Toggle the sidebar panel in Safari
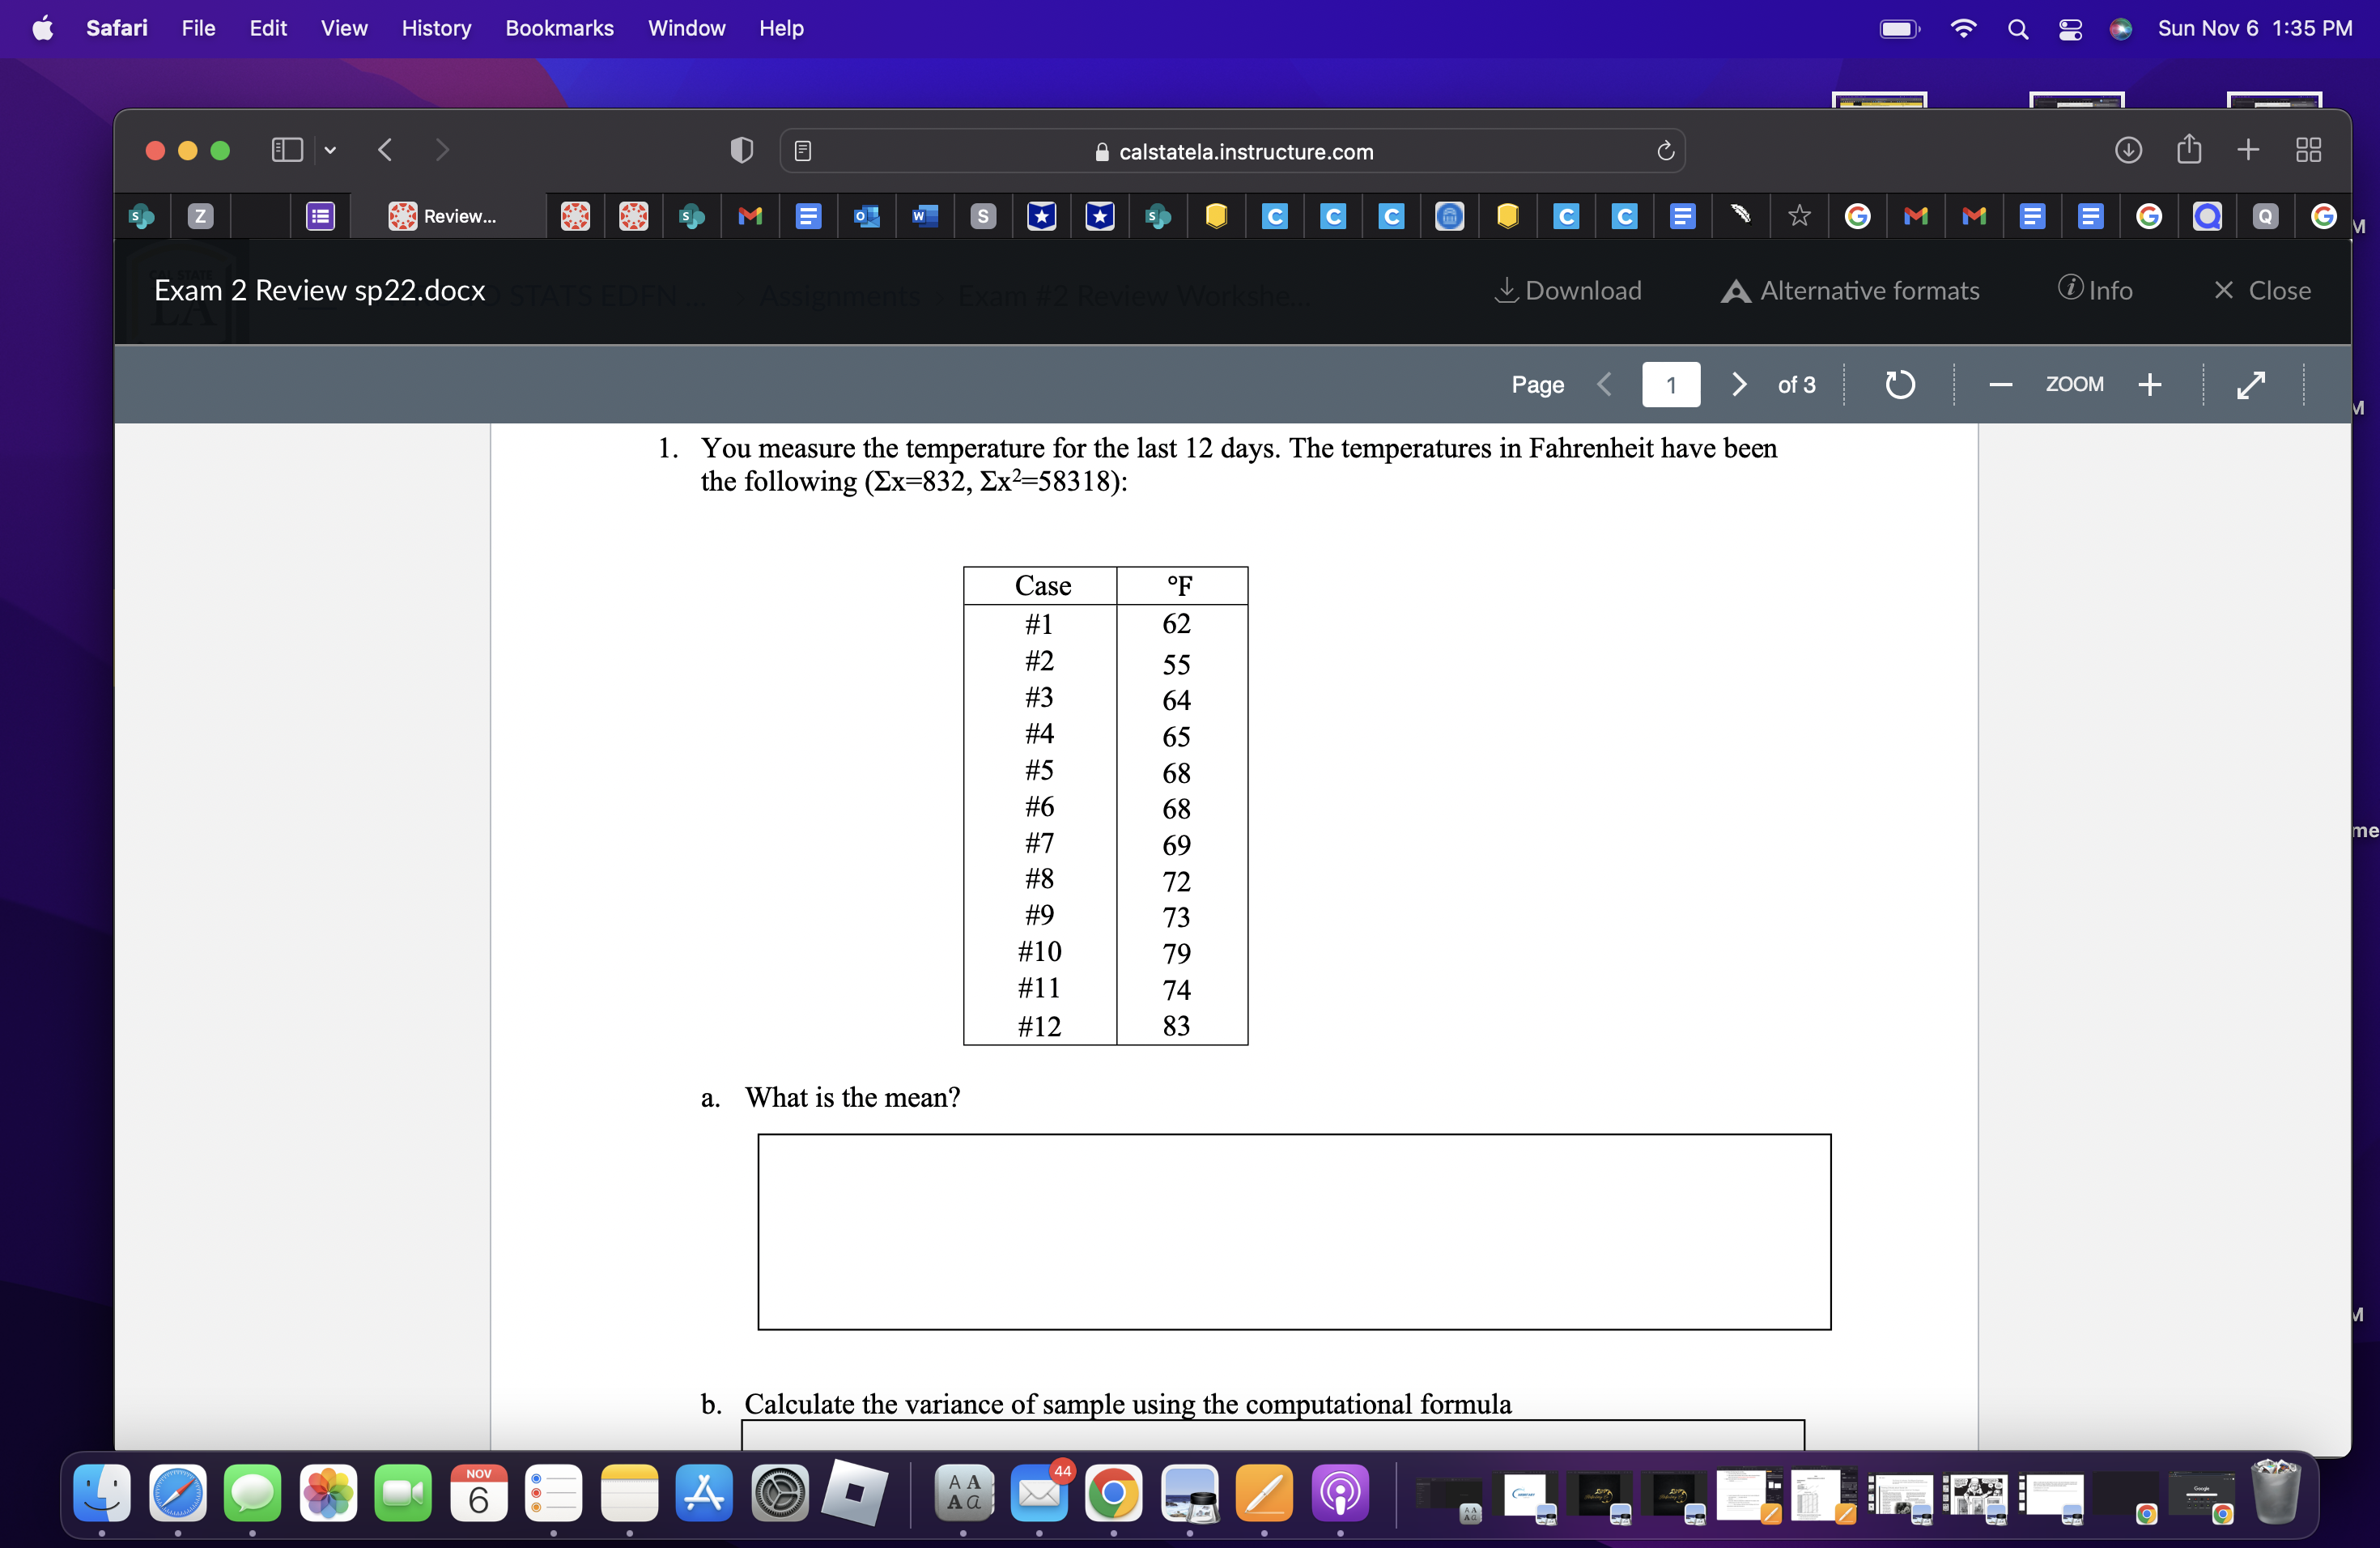Image resolution: width=2380 pixels, height=1548 pixels. [285, 150]
